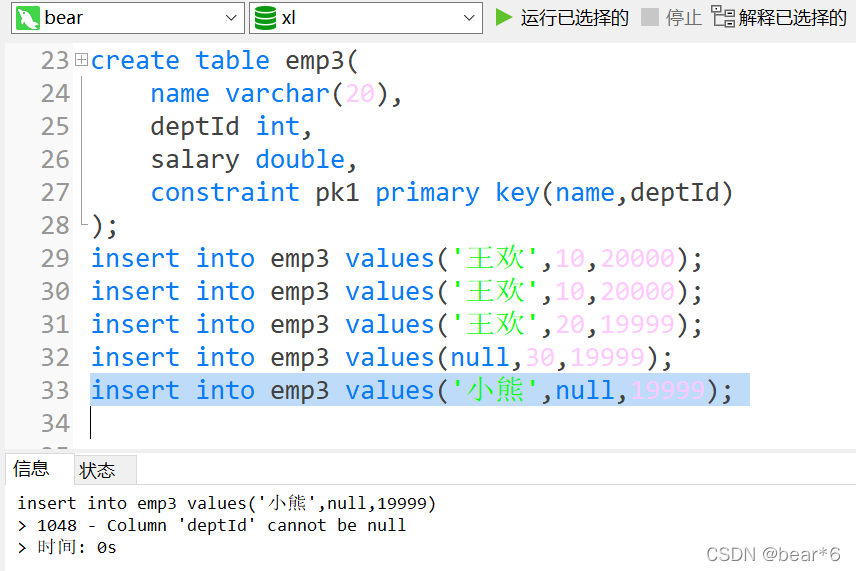The image size is (856, 571).
Task: Switch to the 状态 tab
Action: pyautogui.click(x=97, y=471)
